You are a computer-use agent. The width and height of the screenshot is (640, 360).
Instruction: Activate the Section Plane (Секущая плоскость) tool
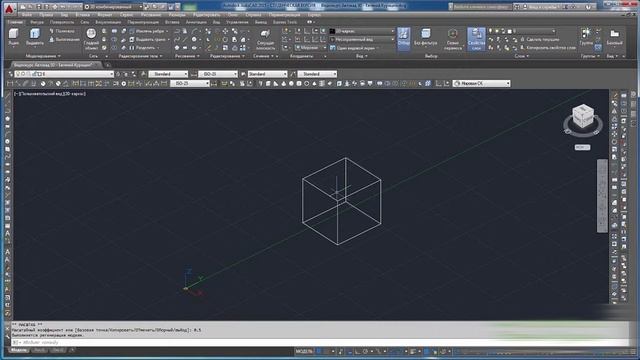tap(265, 39)
